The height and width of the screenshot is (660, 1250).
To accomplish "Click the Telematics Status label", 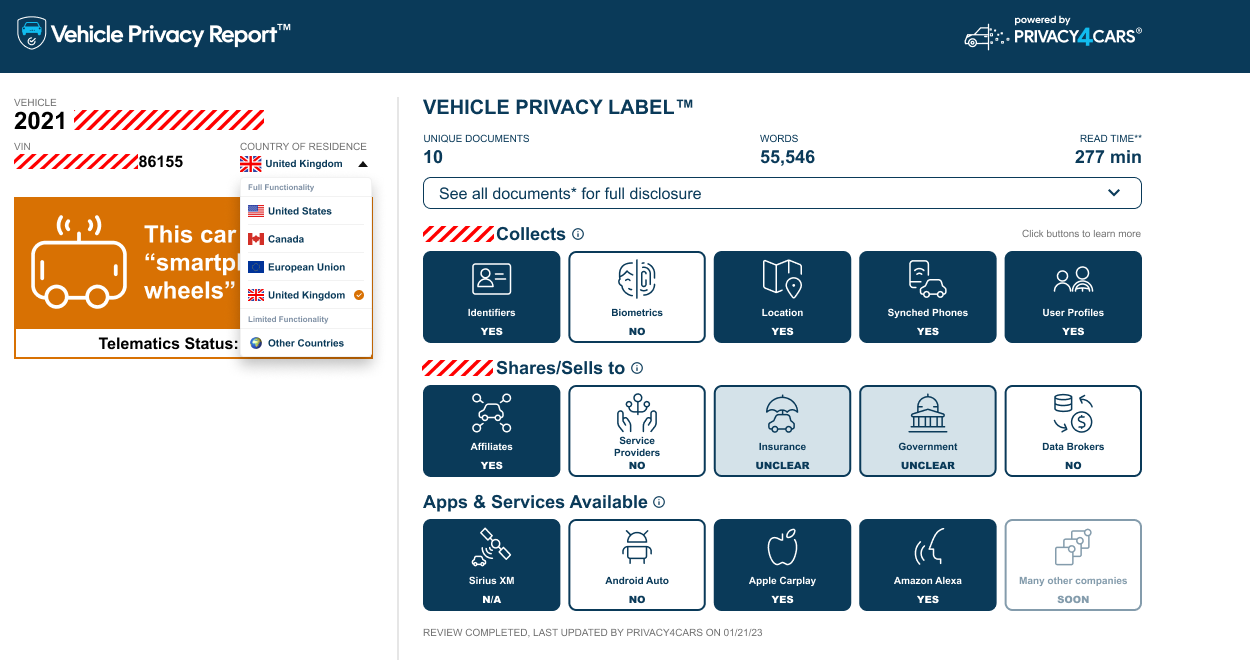I will pyautogui.click(x=168, y=344).
